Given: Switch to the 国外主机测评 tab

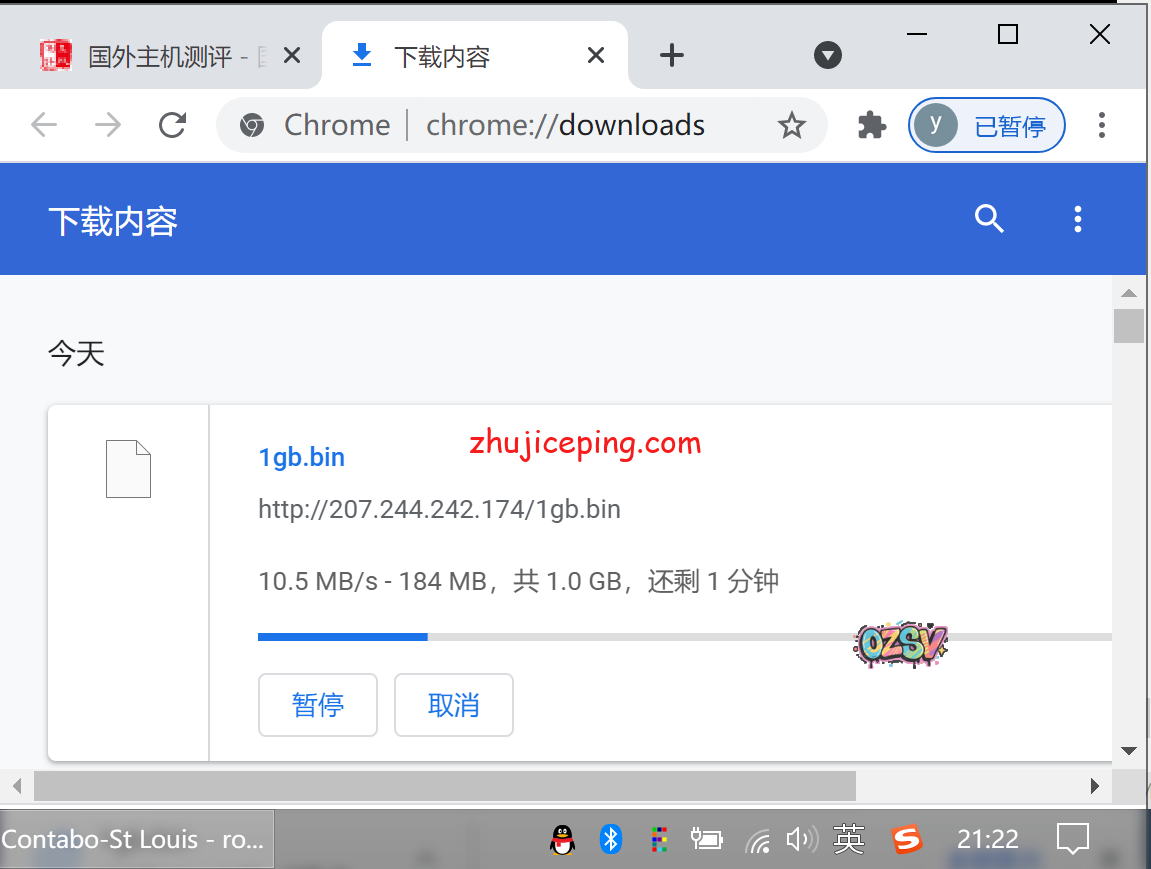Looking at the screenshot, I should click(160, 56).
